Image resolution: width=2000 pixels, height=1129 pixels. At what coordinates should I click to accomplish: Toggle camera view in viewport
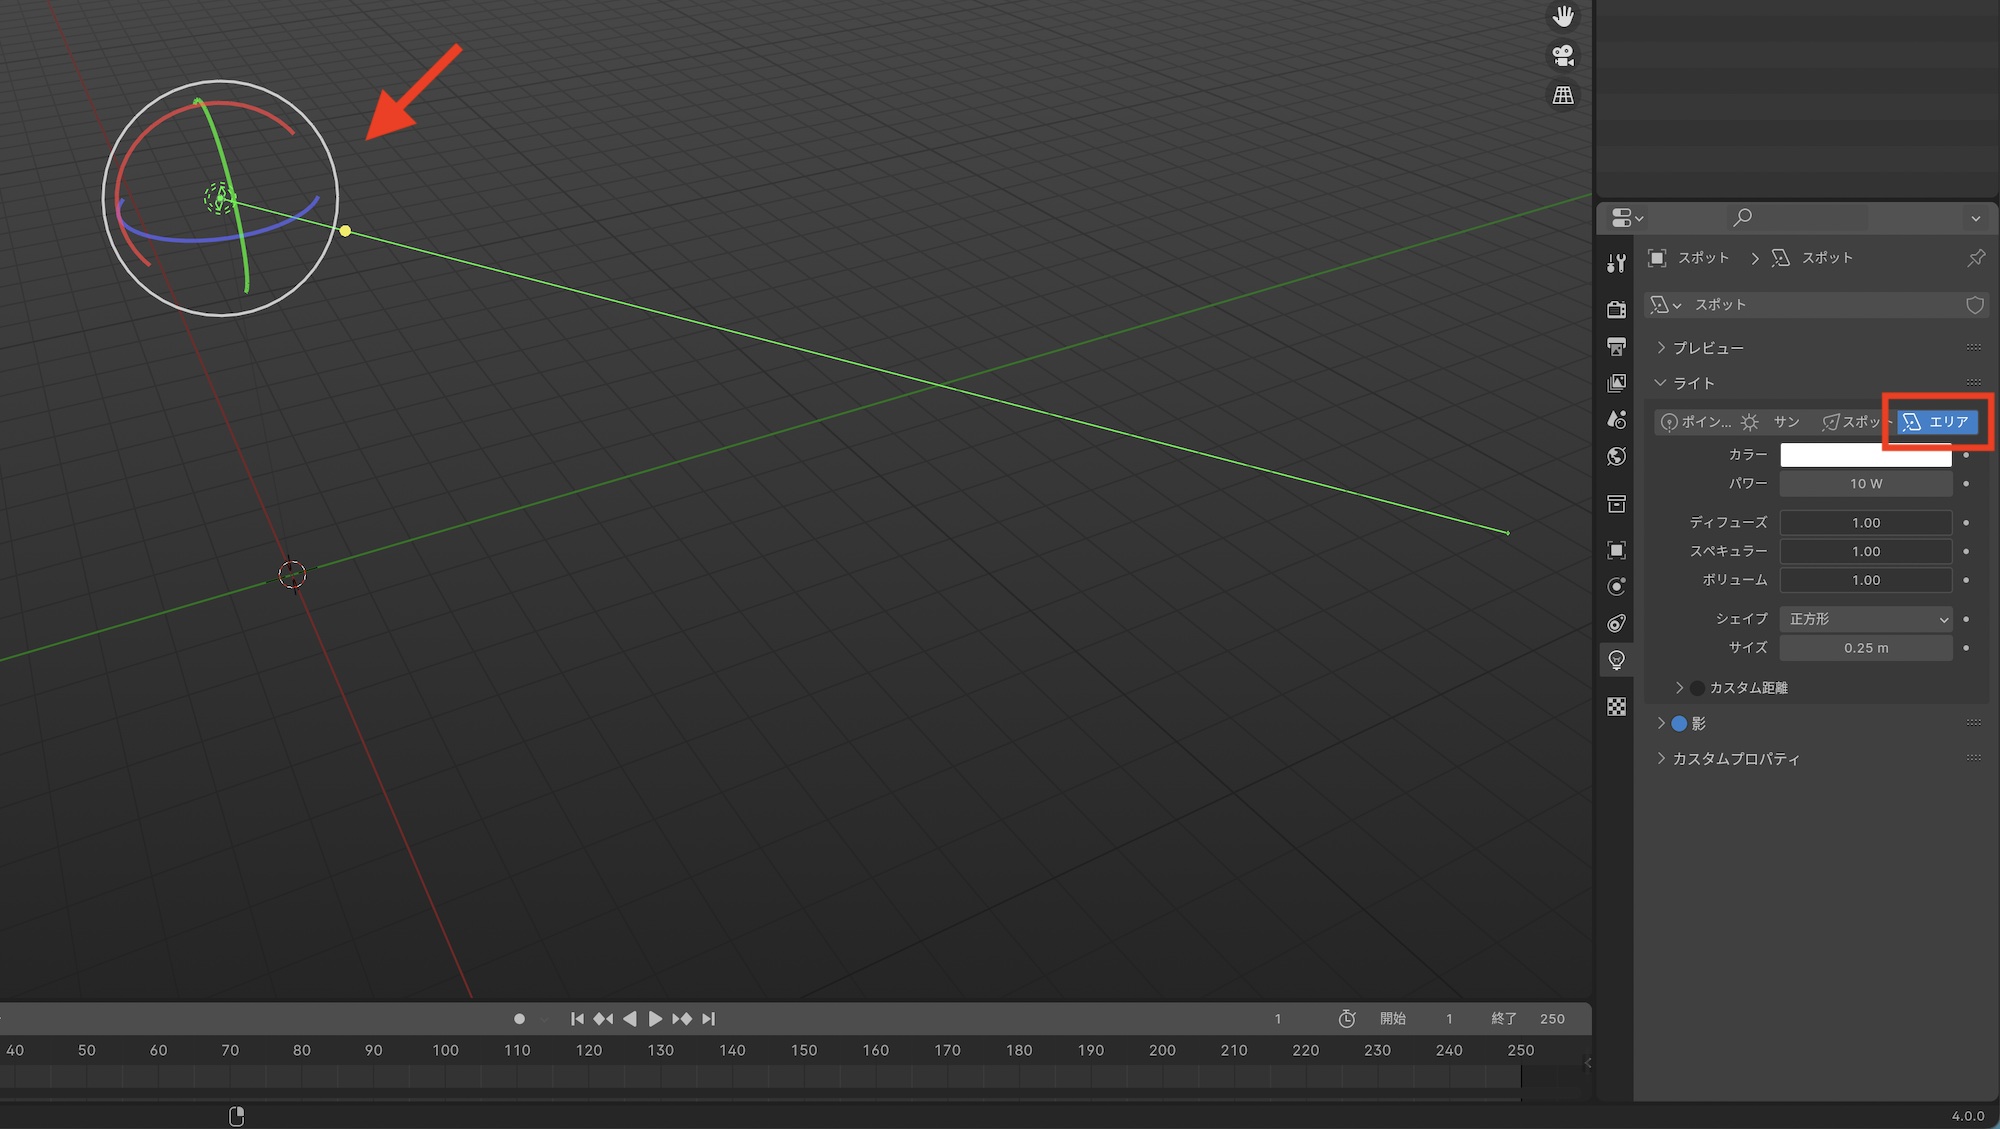pyautogui.click(x=1563, y=55)
